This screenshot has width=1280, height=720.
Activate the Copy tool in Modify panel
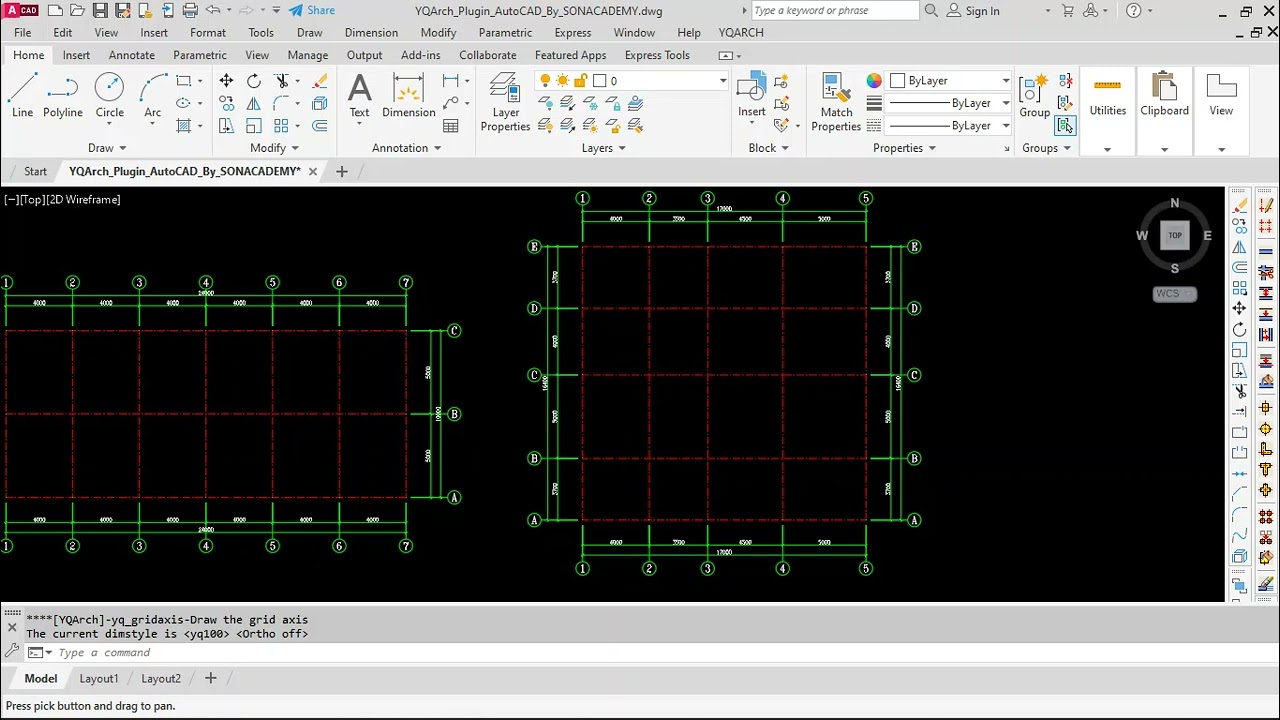[x=226, y=103]
